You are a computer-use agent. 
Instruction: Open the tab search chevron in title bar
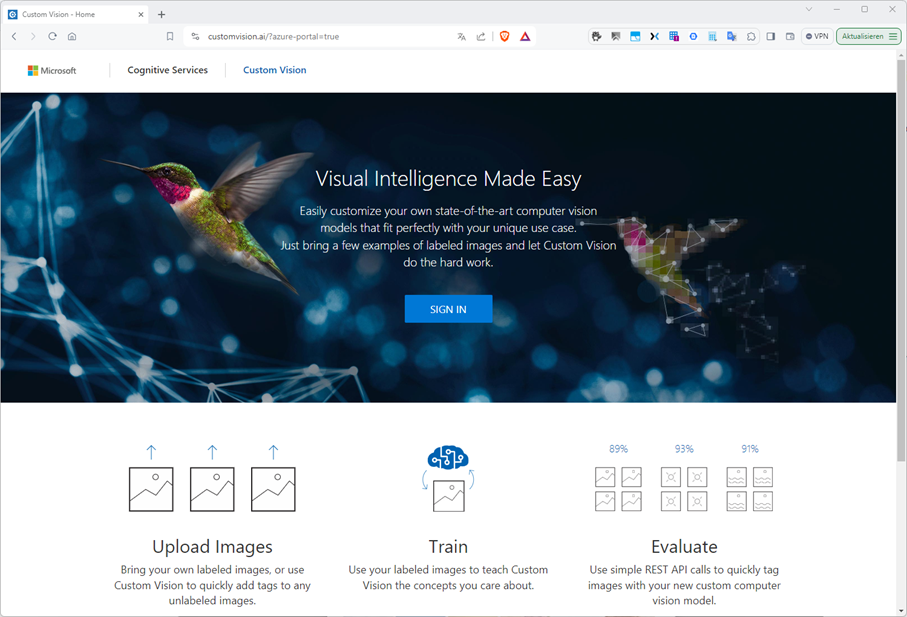click(x=809, y=9)
